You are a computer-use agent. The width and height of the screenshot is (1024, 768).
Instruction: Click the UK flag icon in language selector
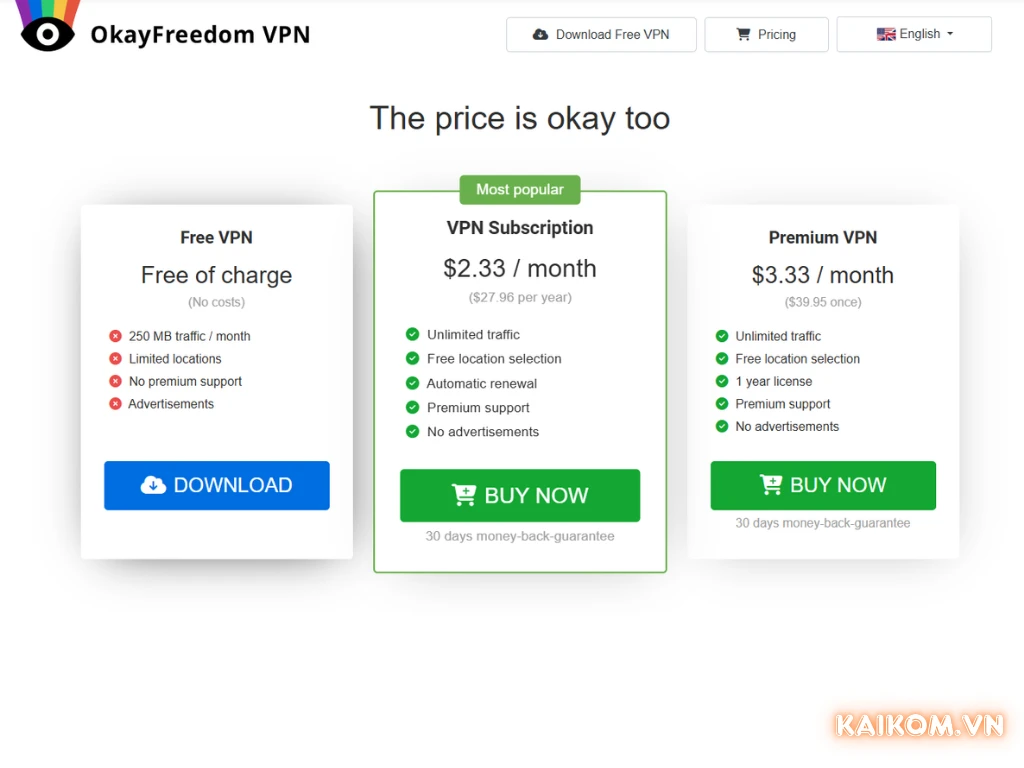pyautogui.click(x=886, y=33)
